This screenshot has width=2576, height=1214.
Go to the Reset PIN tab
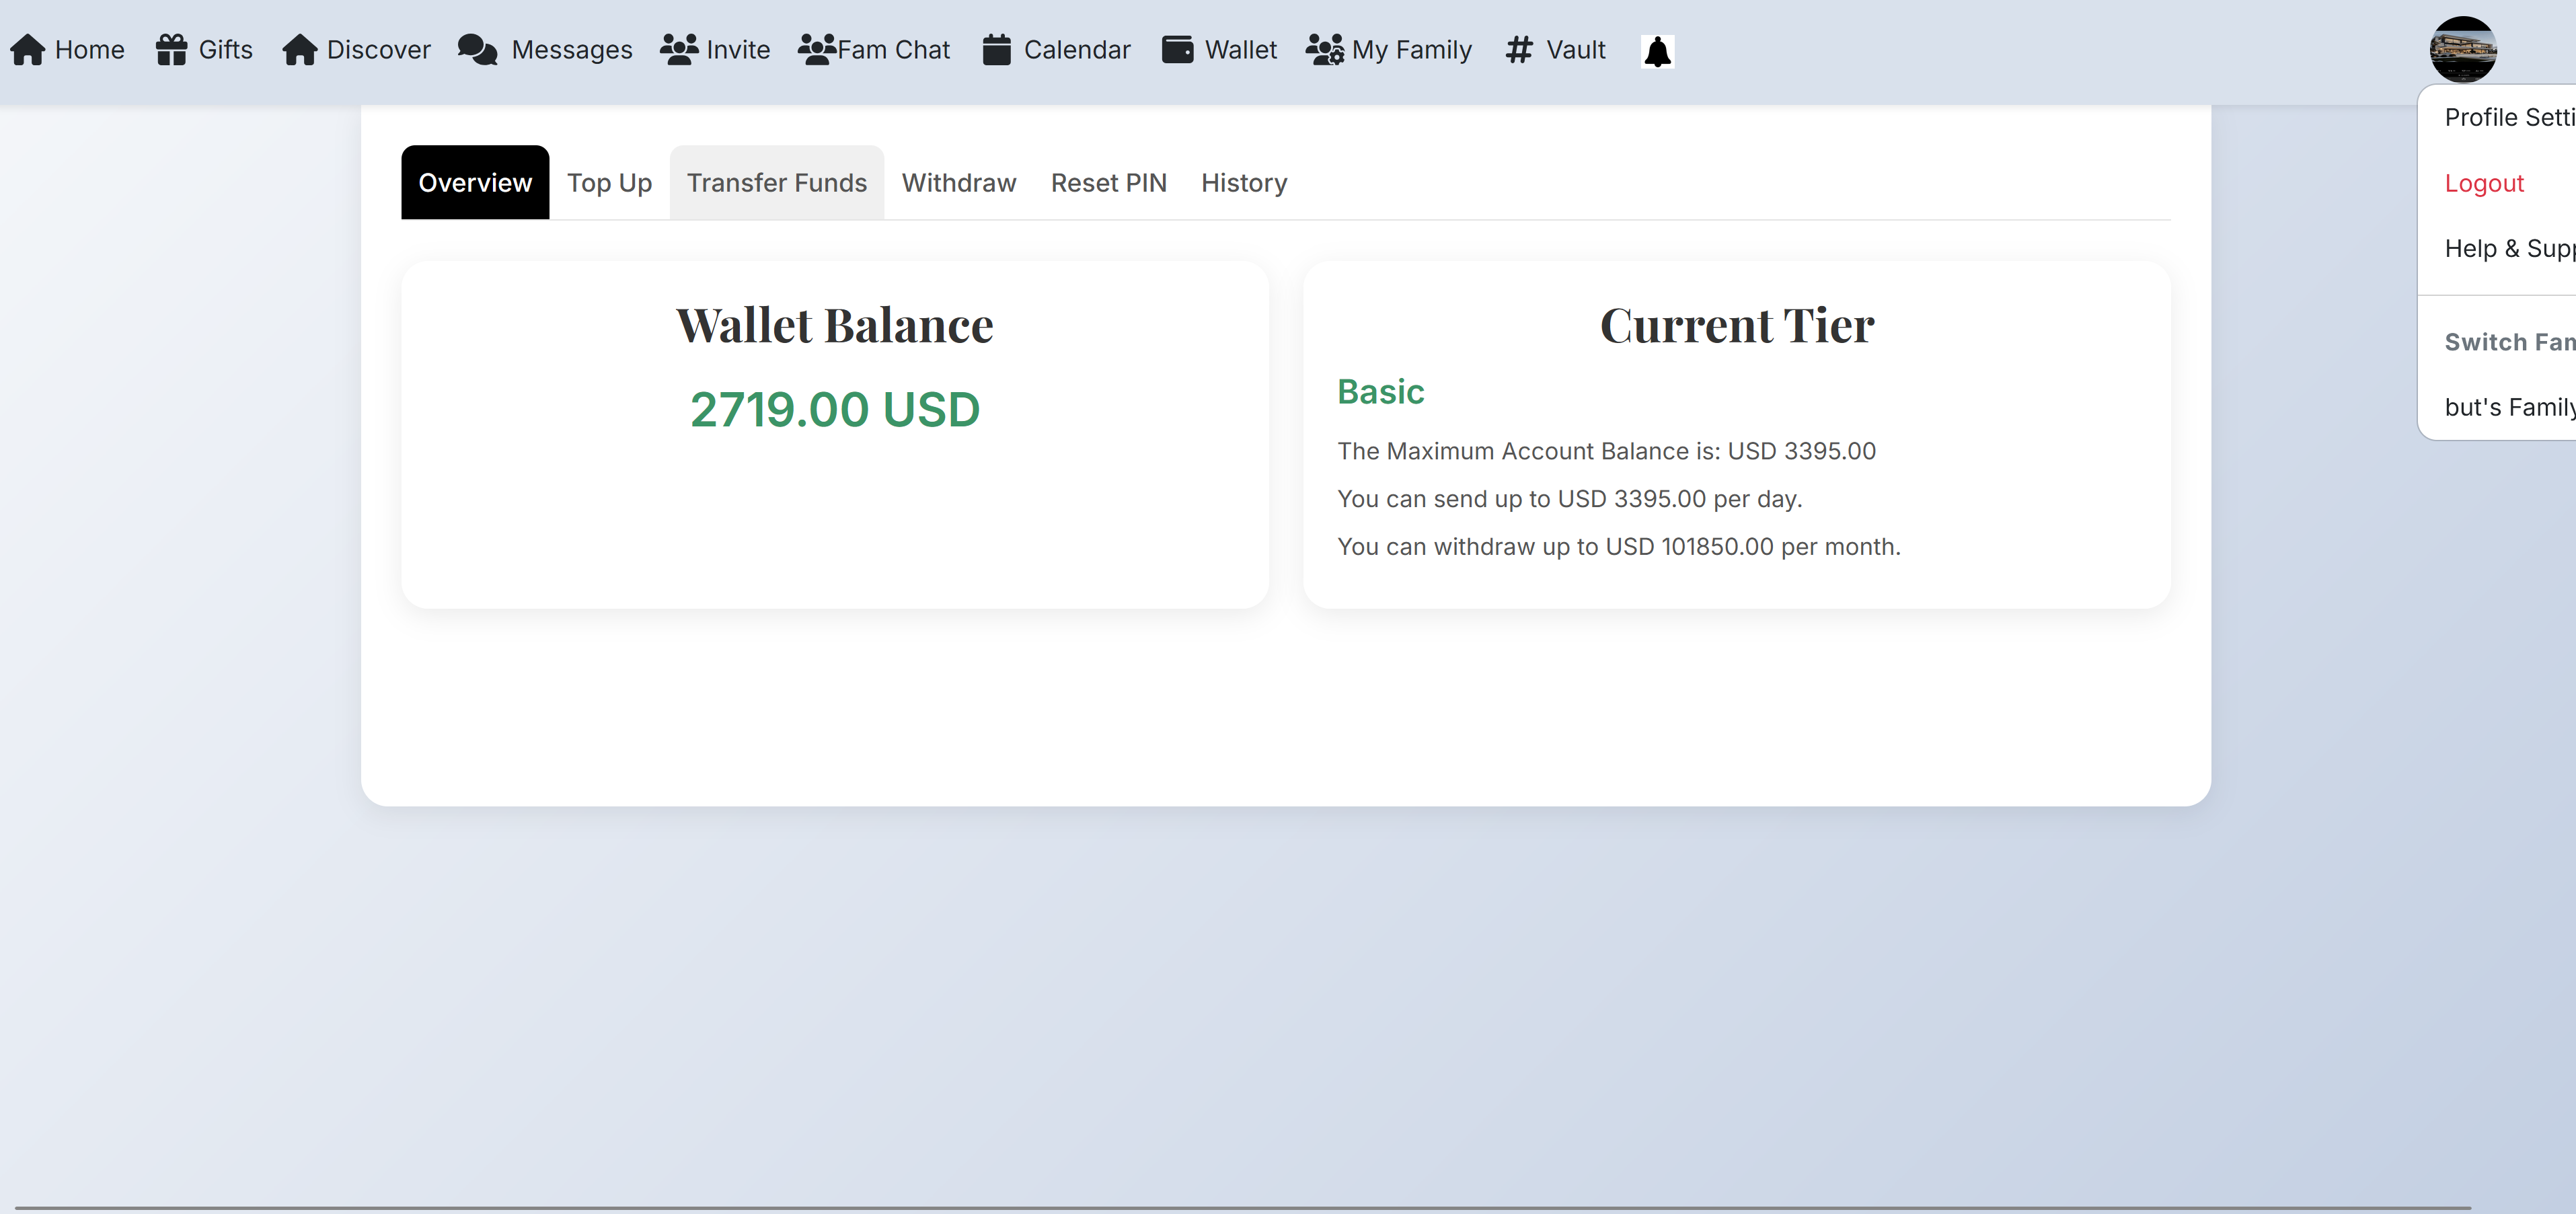(x=1108, y=183)
